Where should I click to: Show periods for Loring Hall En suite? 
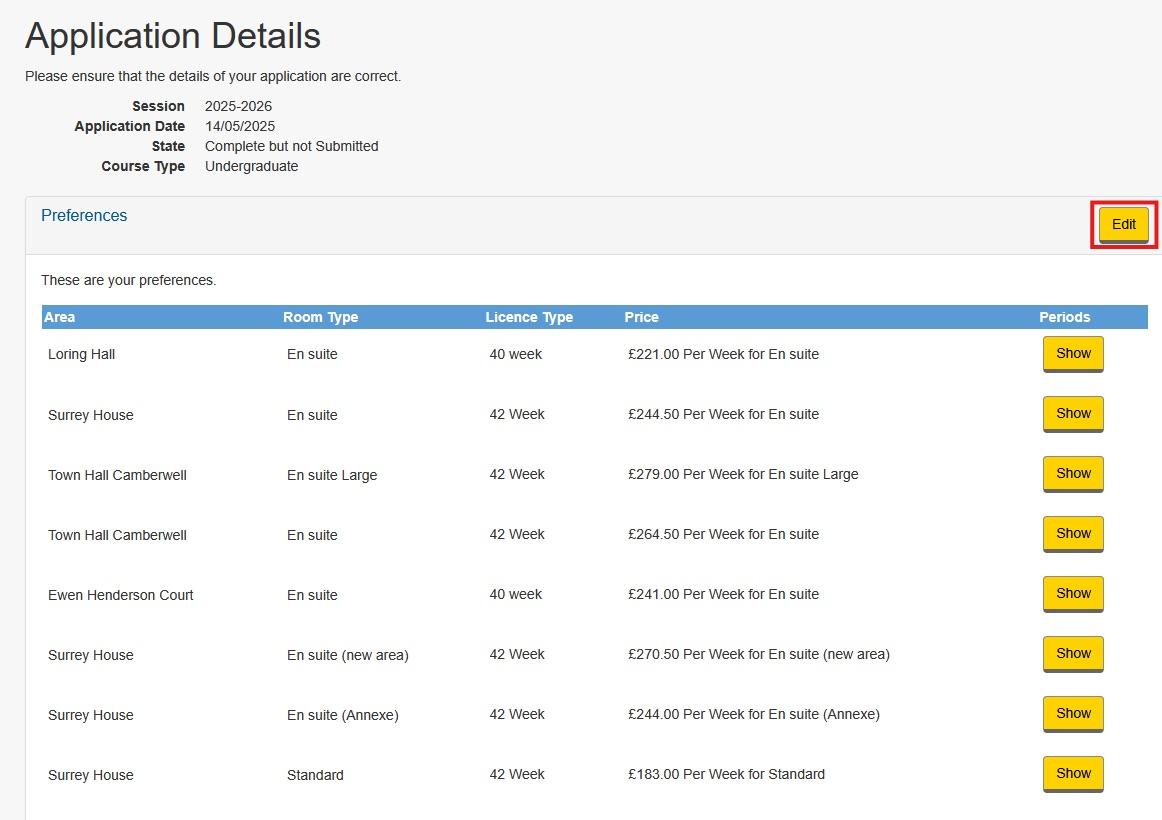[x=1072, y=353]
